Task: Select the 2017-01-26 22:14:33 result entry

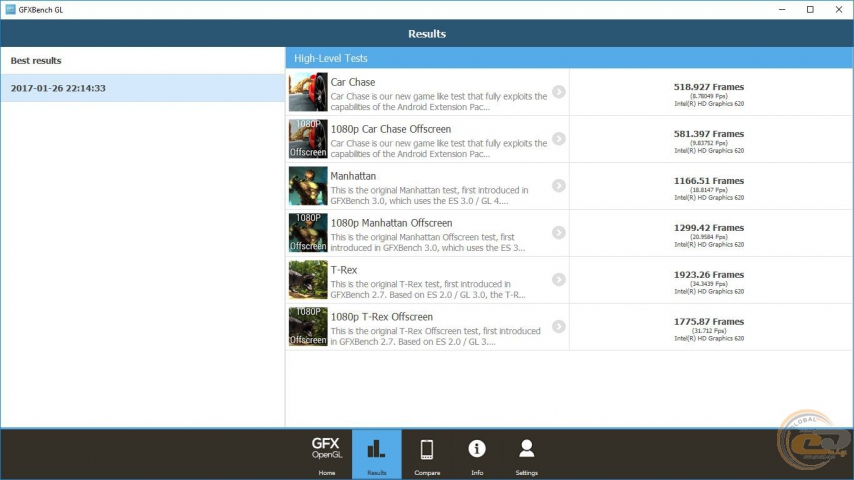Action: point(142,88)
